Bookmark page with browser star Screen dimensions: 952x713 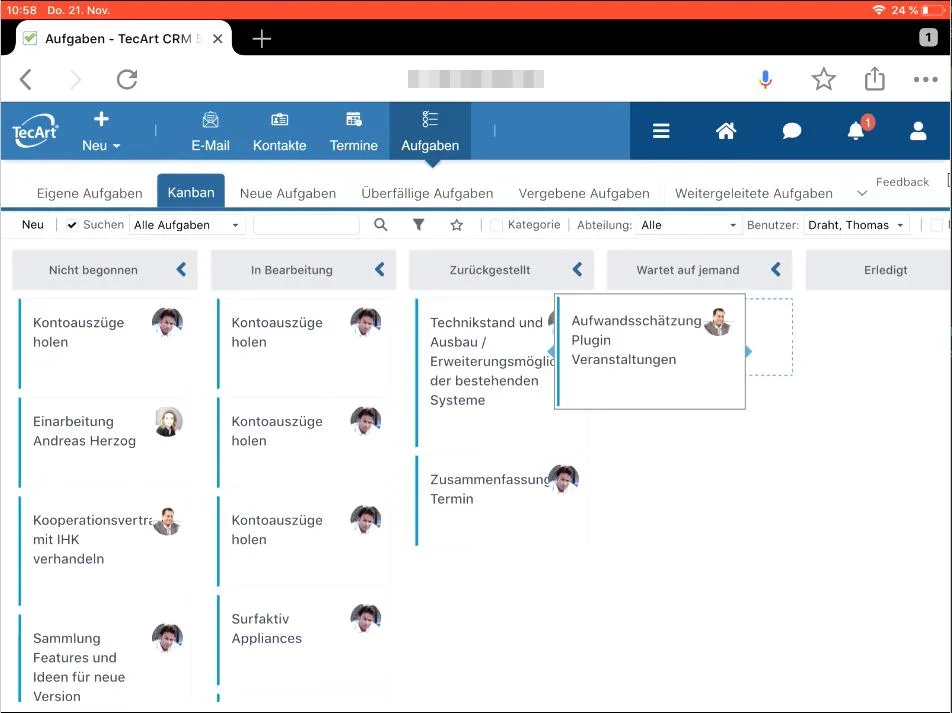pos(823,79)
